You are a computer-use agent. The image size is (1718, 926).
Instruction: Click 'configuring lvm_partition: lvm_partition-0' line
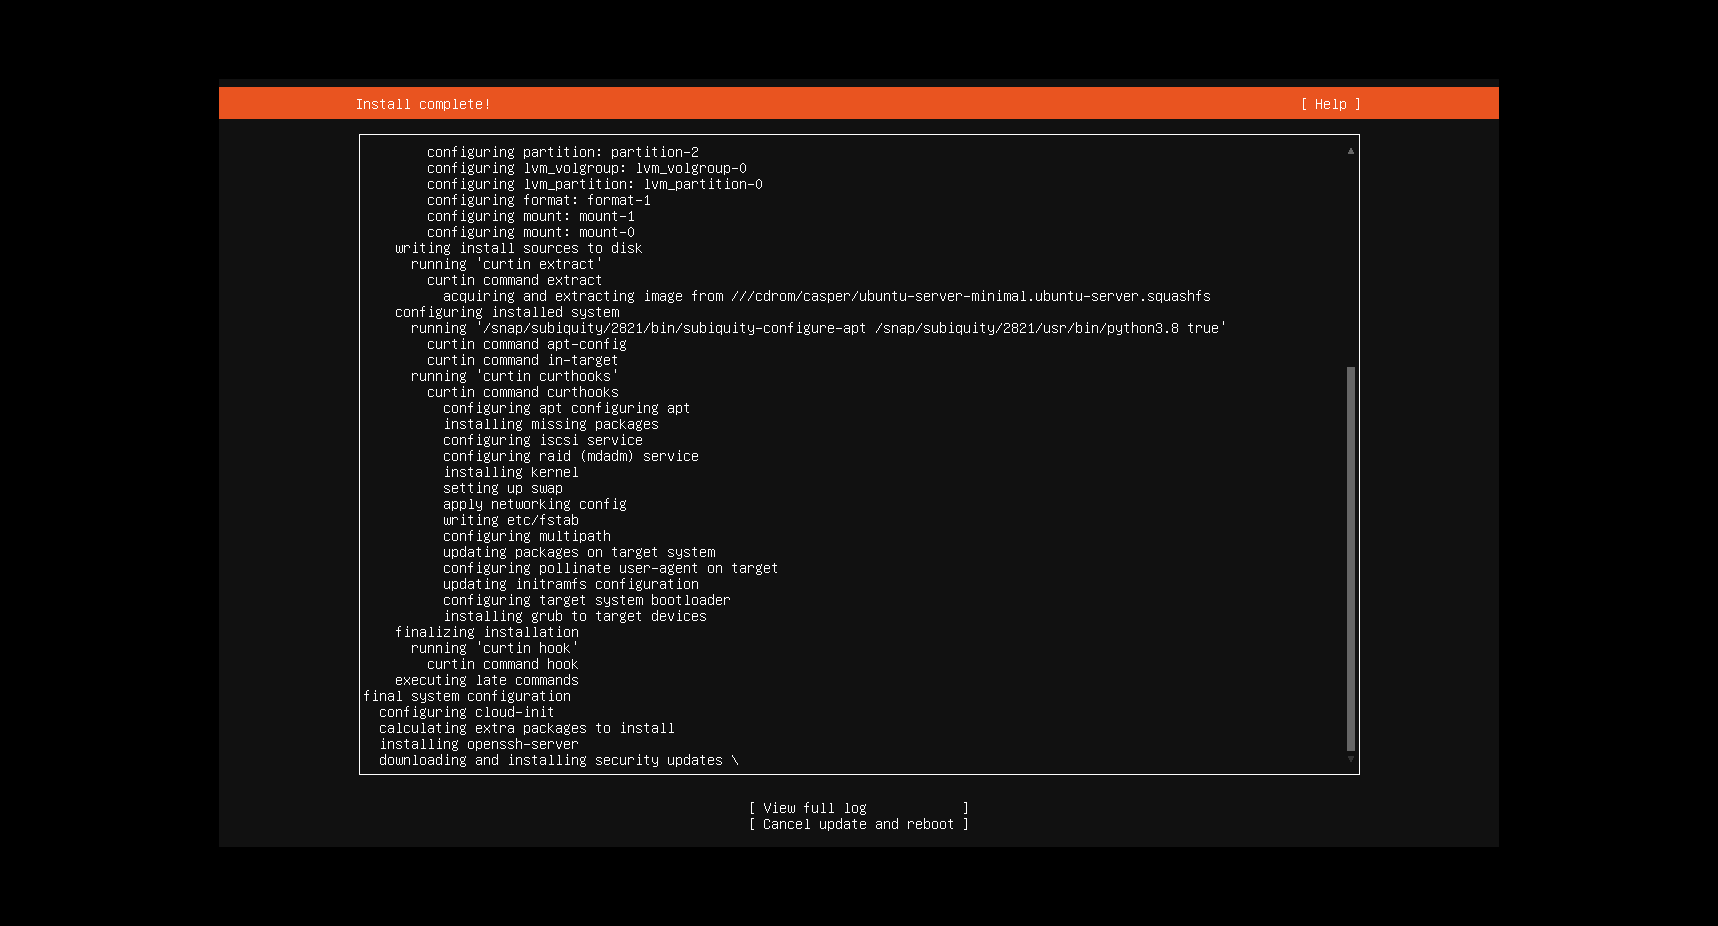(x=595, y=184)
